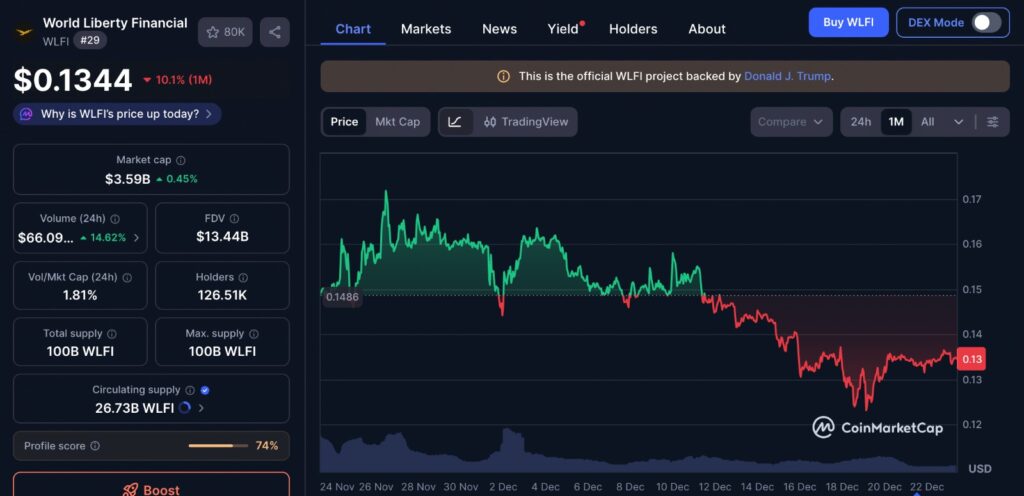Click the verified checkmark next to Circulating supply

point(205,390)
